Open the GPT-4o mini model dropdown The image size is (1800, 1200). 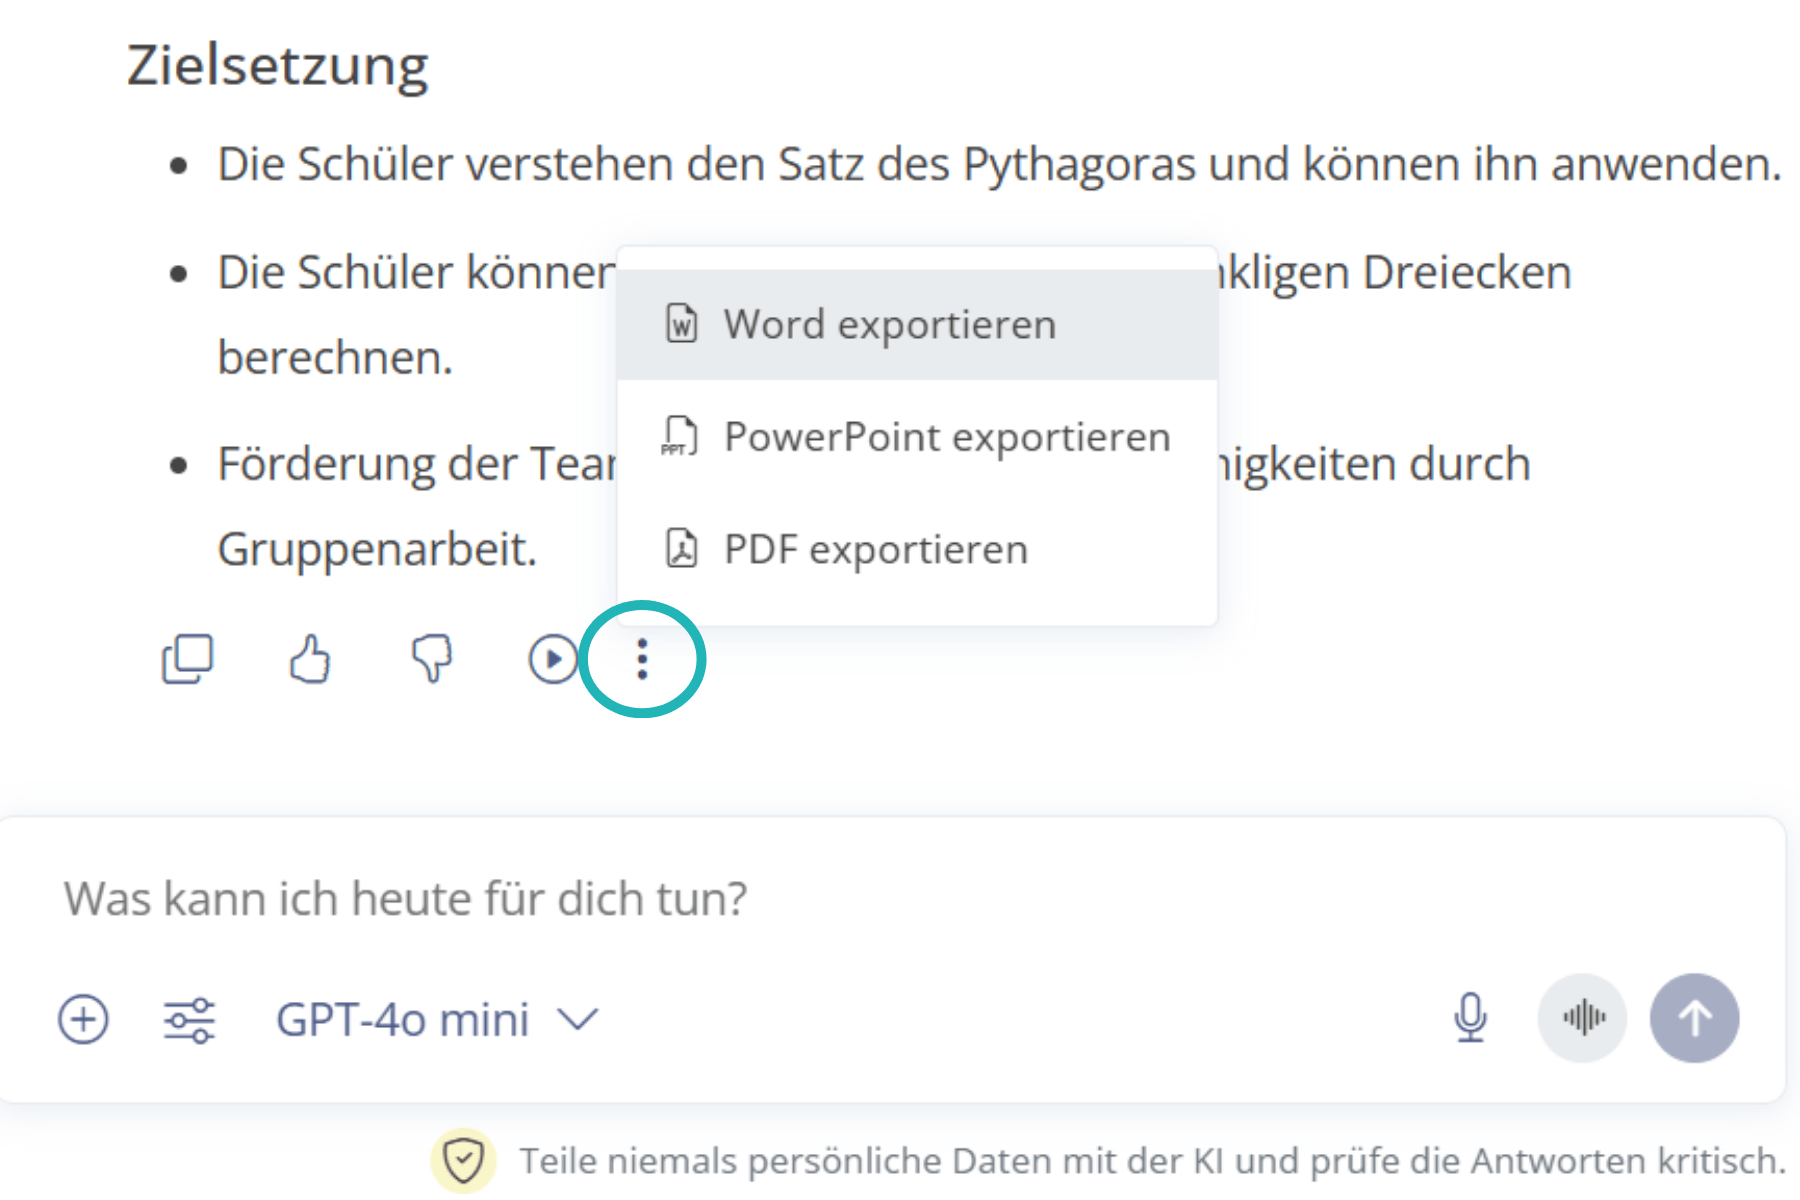pyautogui.click(x=402, y=1020)
